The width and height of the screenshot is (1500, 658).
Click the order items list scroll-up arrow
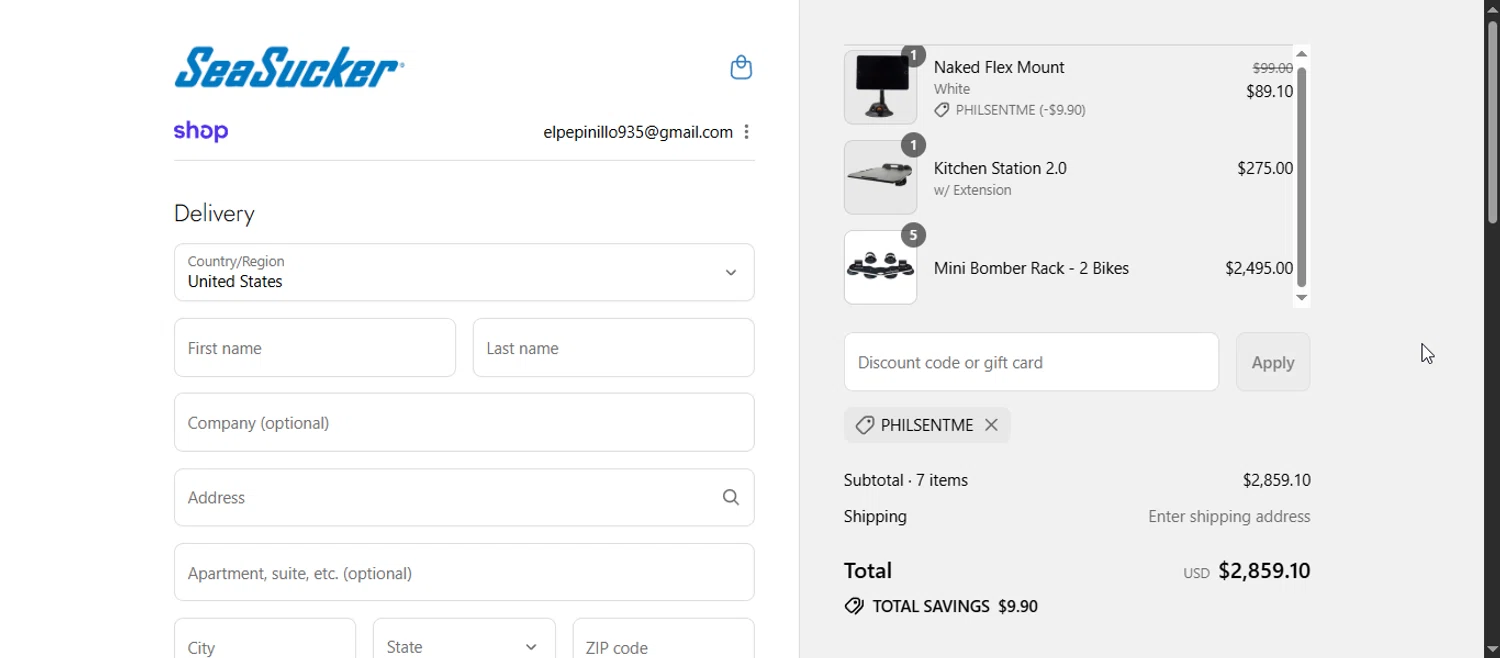[1301, 53]
